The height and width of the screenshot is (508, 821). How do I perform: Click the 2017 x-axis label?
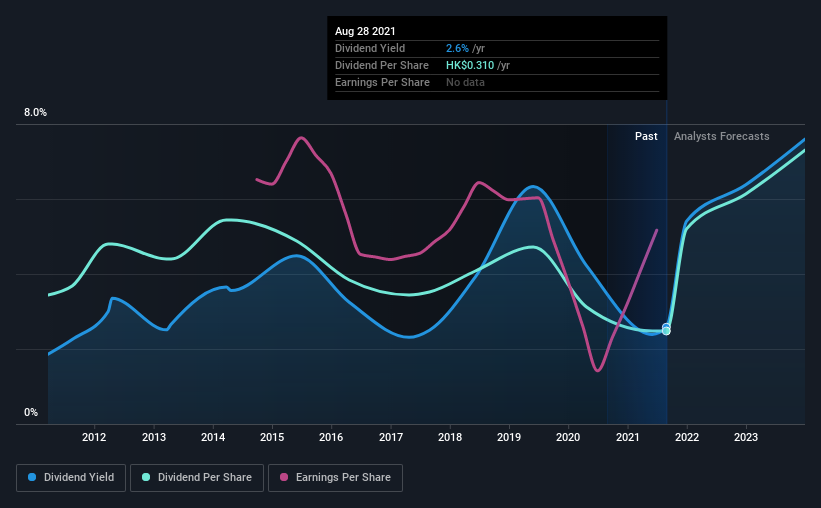(391, 437)
